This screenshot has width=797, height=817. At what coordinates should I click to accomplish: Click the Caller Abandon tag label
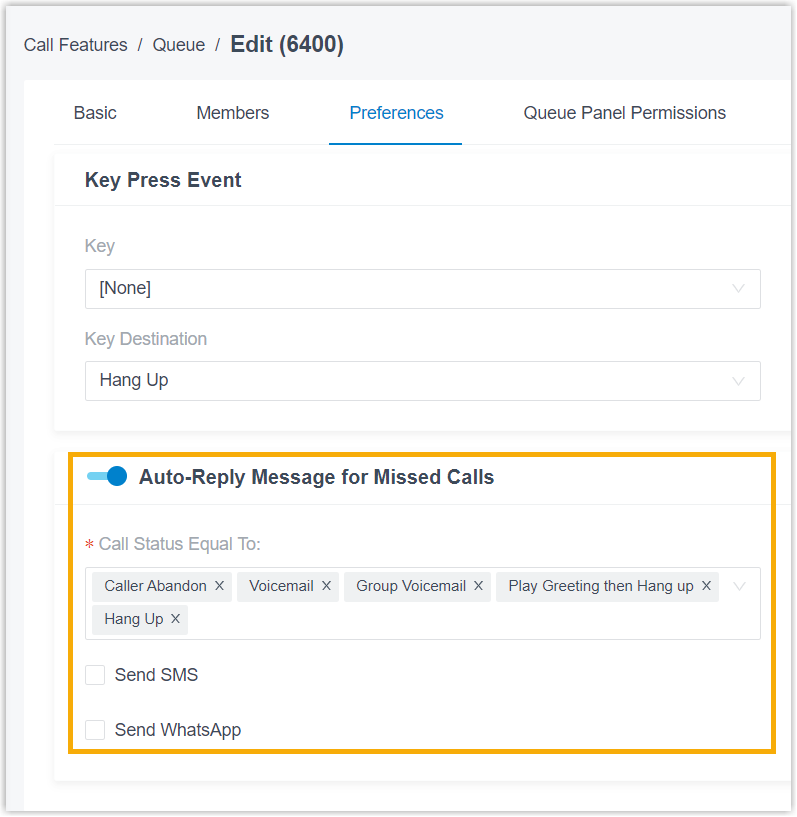pos(155,586)
